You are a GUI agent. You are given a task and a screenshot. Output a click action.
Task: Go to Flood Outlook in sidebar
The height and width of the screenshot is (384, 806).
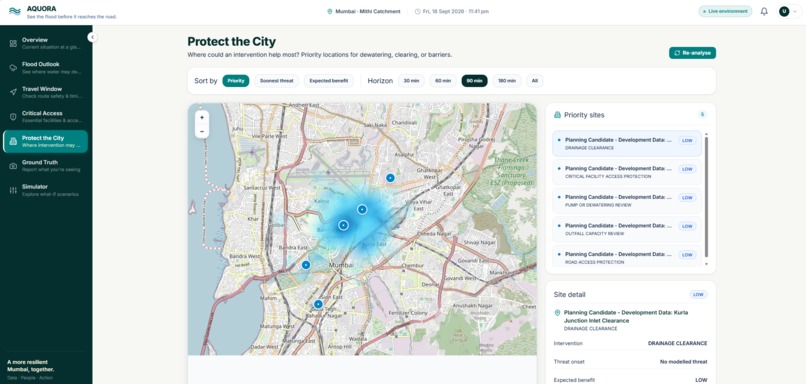click(45, 68)
